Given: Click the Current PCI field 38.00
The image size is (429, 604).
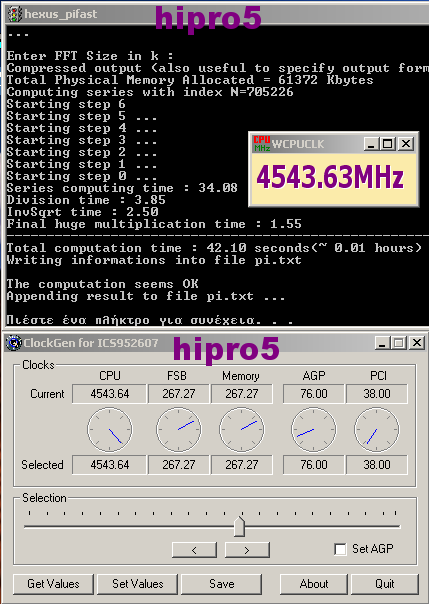Looking at the screenshot, I should 377,394.
